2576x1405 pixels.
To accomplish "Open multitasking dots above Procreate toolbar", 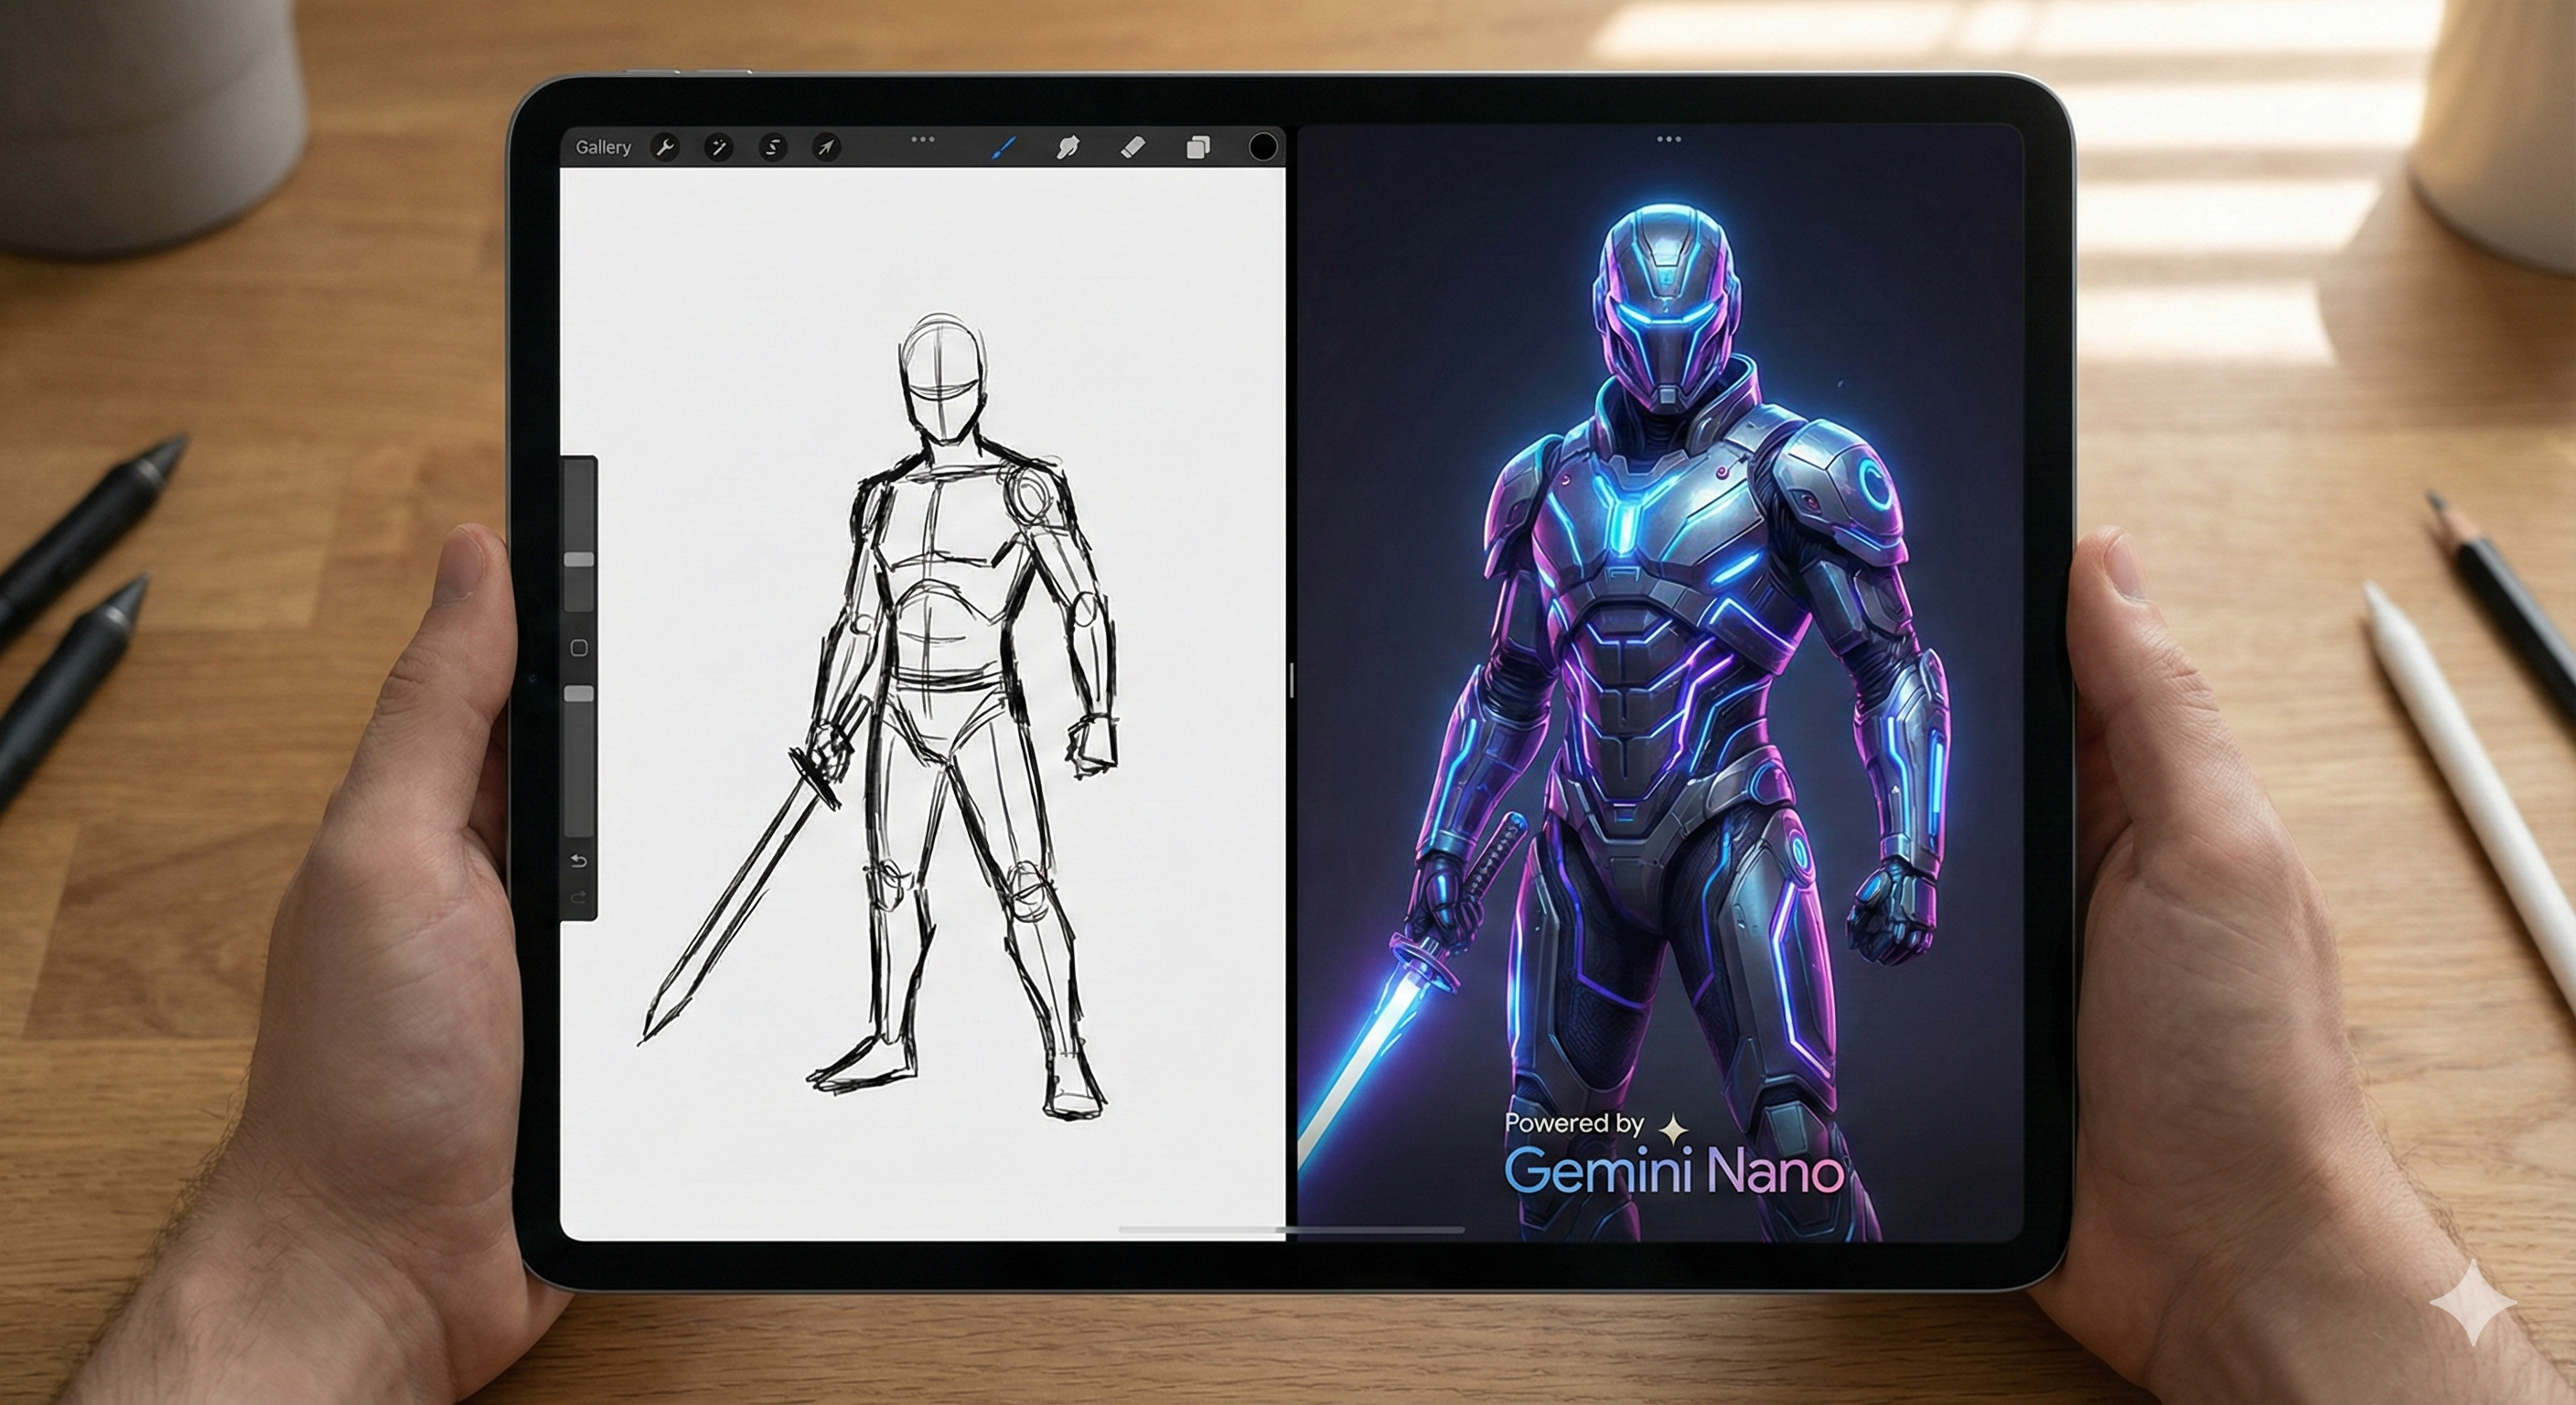I will (x=922, y=139).
